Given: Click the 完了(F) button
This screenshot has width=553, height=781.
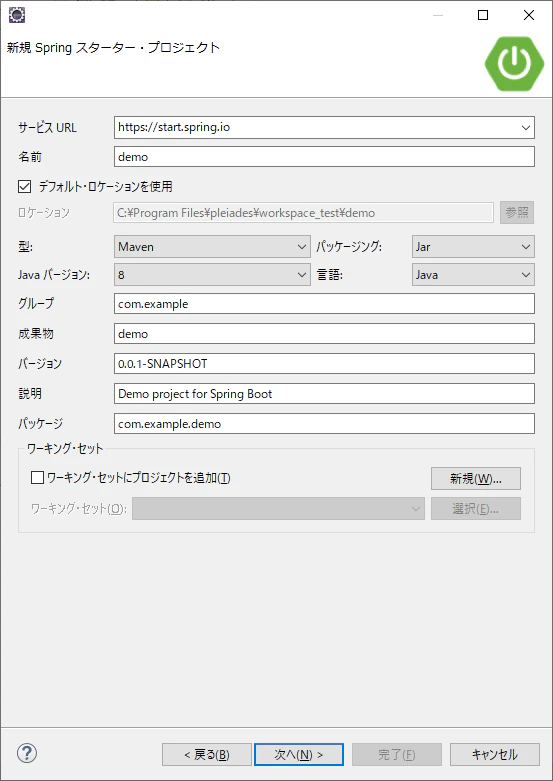Looking at the screenshot, I should [397, 755].
